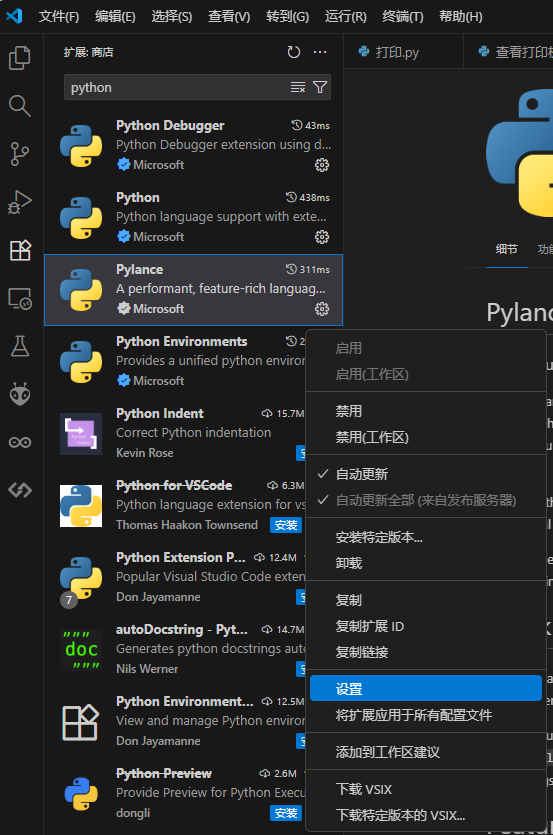Install the Python Preview extension
Viewport: 553px width, 835px height.
click(x=286, y=813)
